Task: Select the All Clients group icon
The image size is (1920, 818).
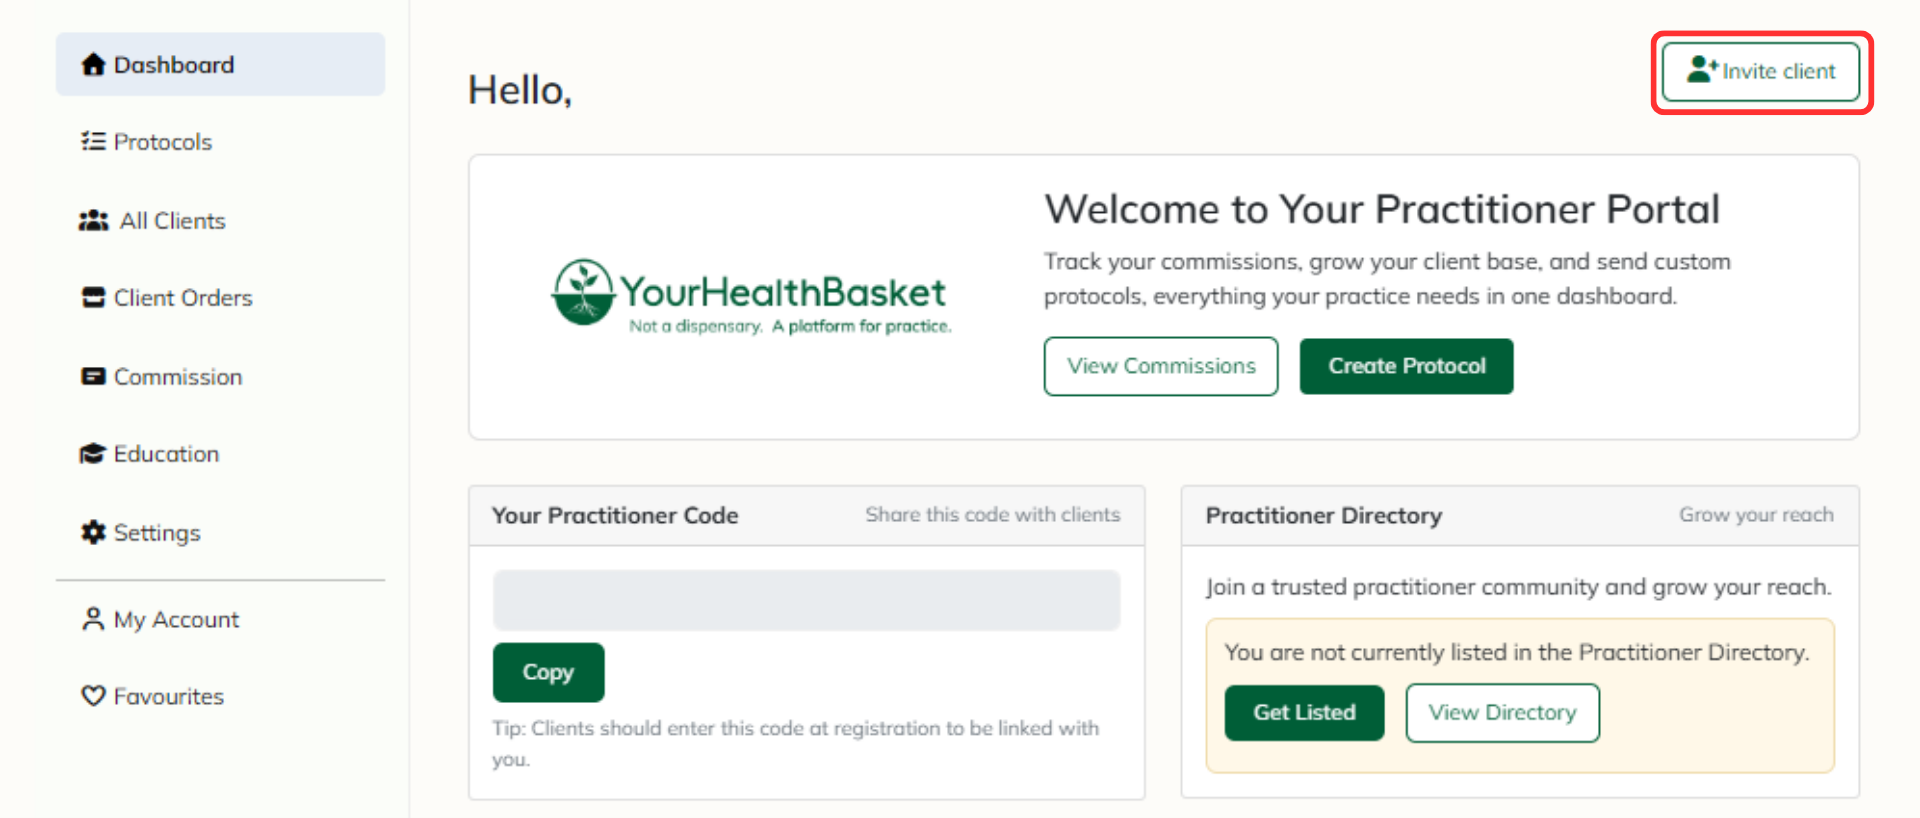Action: 94,220
